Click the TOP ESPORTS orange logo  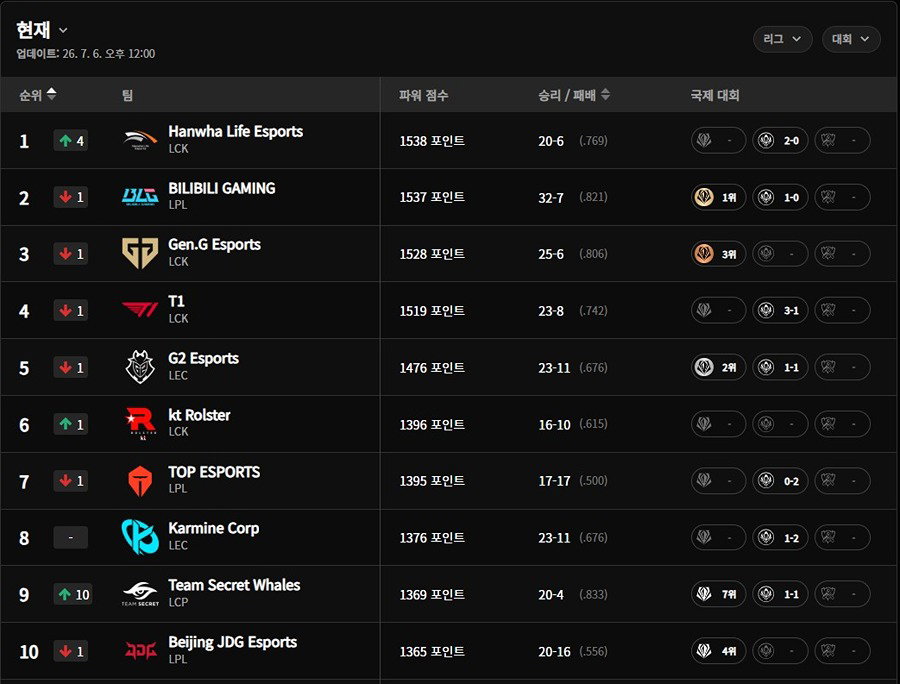[140, 481]
